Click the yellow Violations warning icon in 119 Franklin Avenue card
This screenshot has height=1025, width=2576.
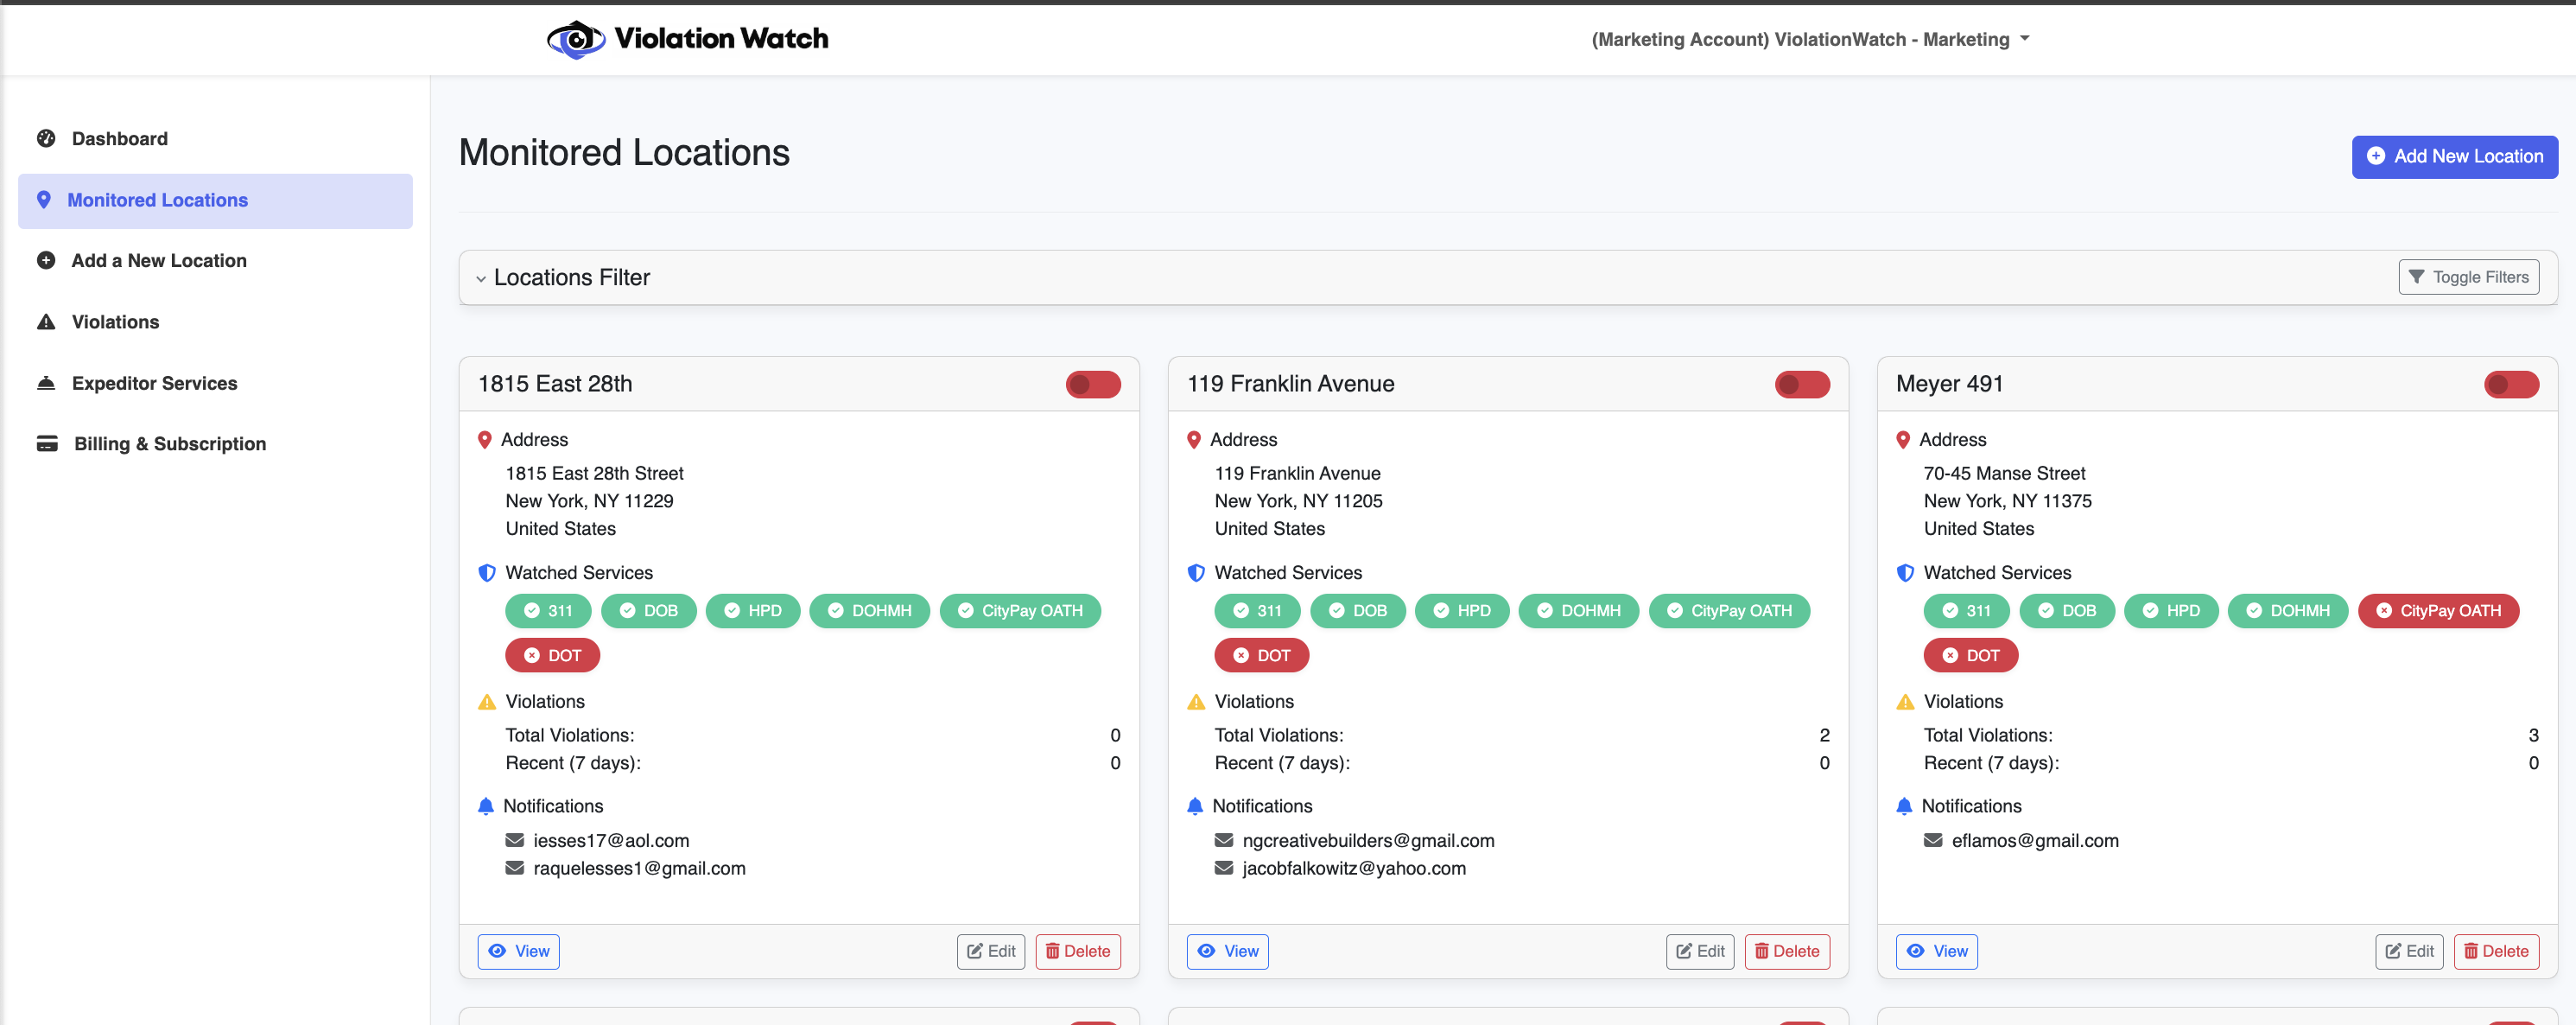pos(1196,701)
